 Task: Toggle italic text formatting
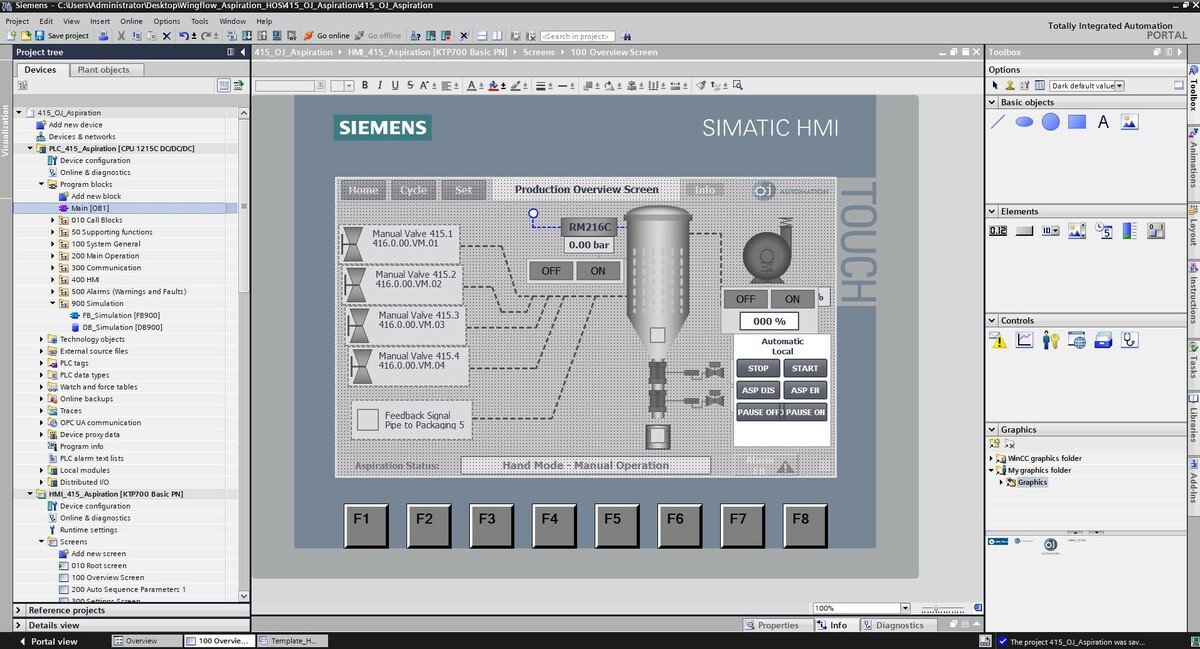380,86
